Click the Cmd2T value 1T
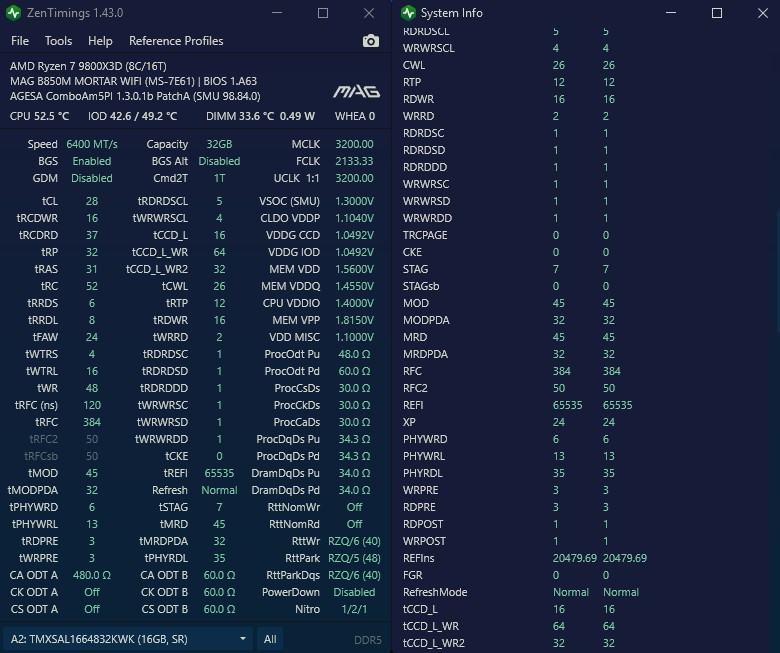This screenshot has width=780, height=653. pyautogui.click(x=219, y=178)
